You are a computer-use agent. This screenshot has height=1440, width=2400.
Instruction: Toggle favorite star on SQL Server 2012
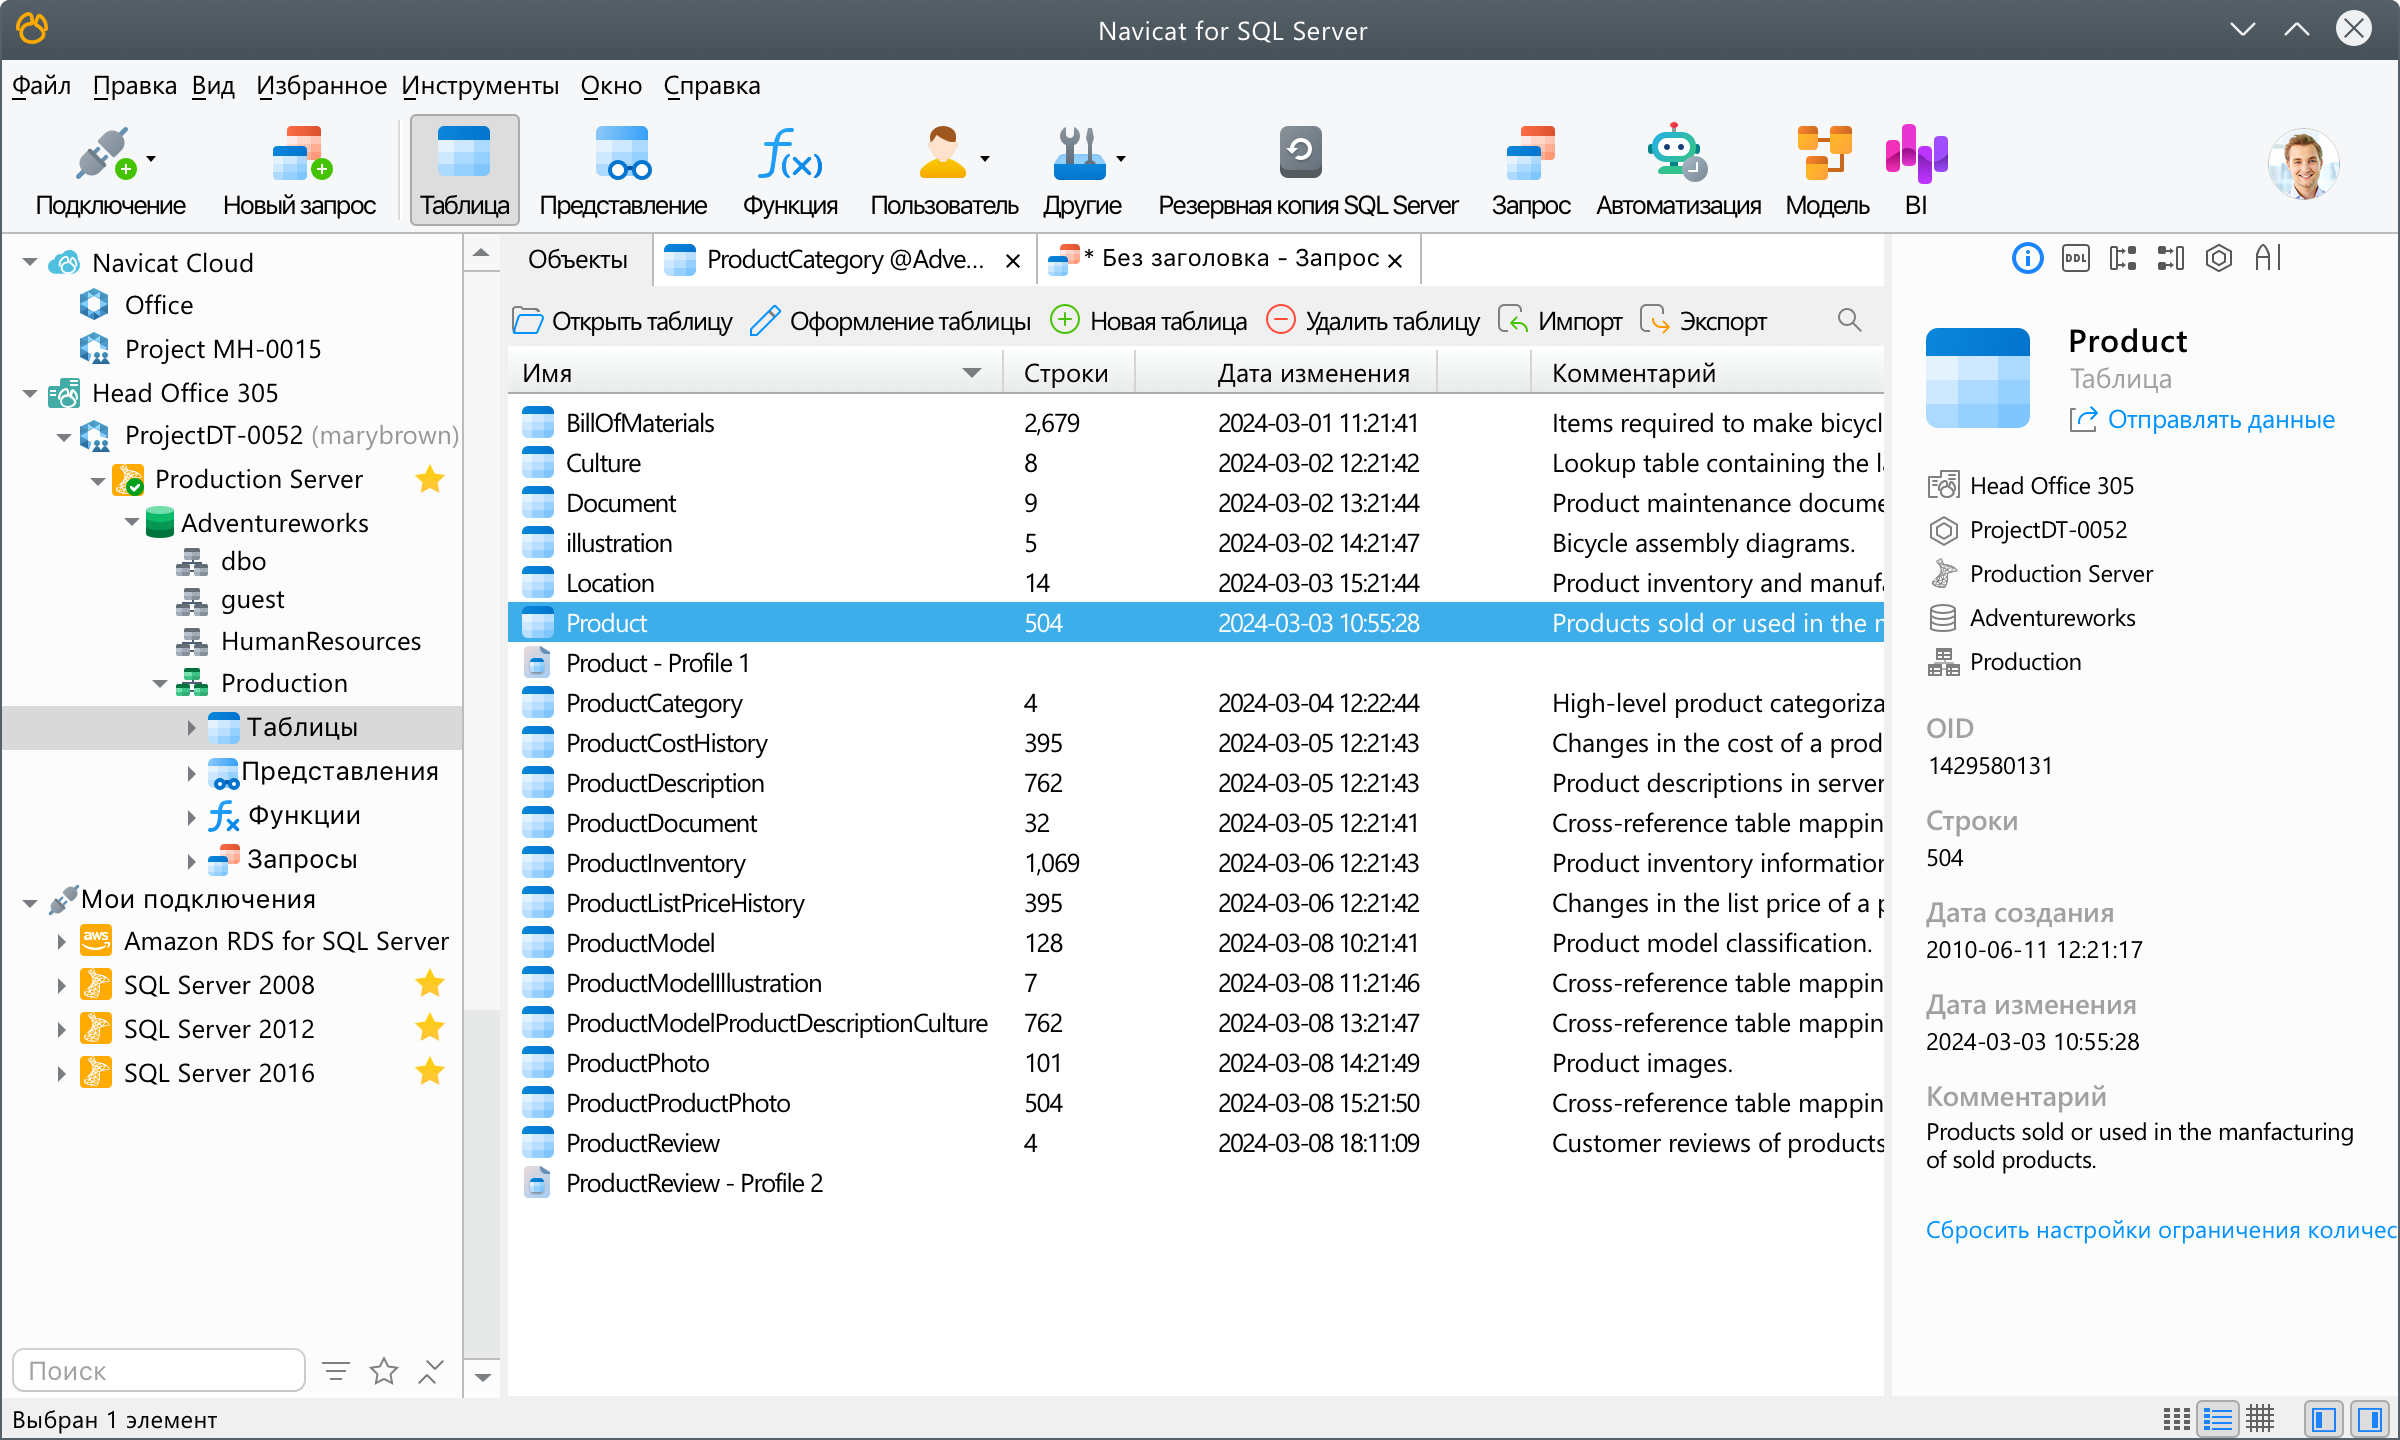pos(430,1028)
